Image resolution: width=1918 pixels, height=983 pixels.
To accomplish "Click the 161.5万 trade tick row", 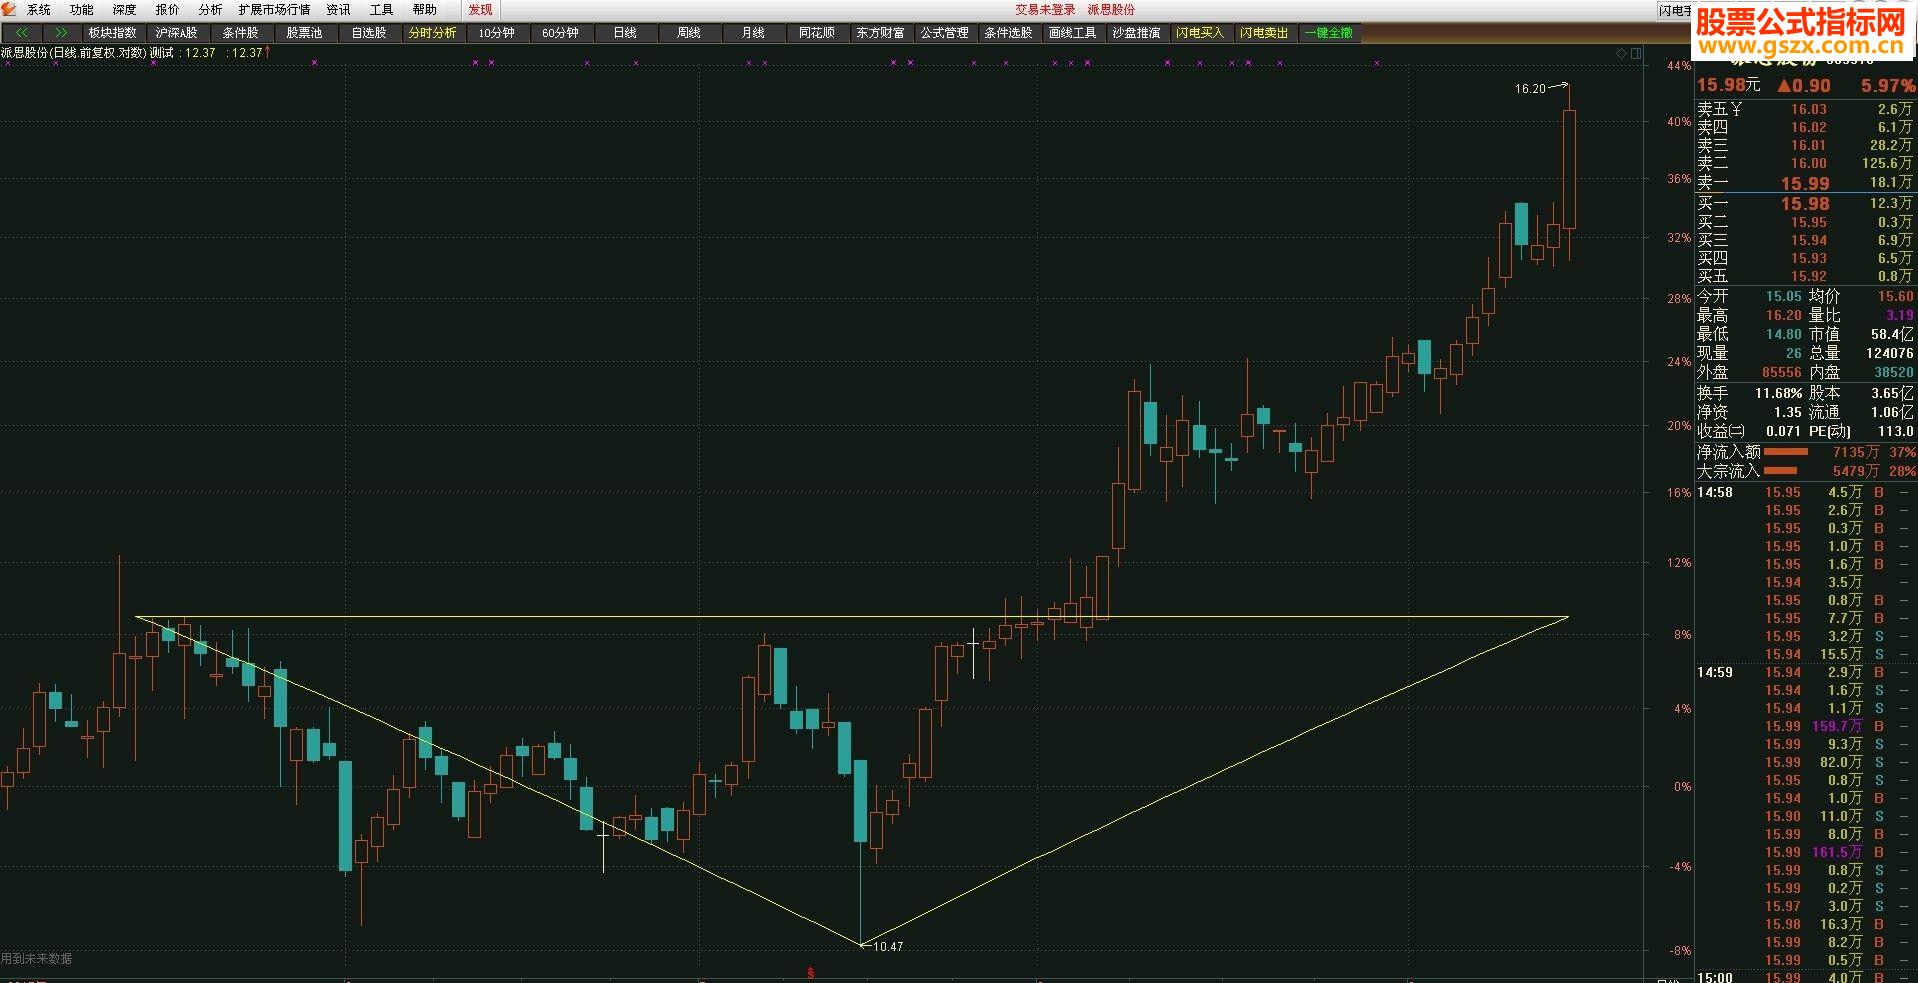I will pyautogui.click(x=1805, y=852).
